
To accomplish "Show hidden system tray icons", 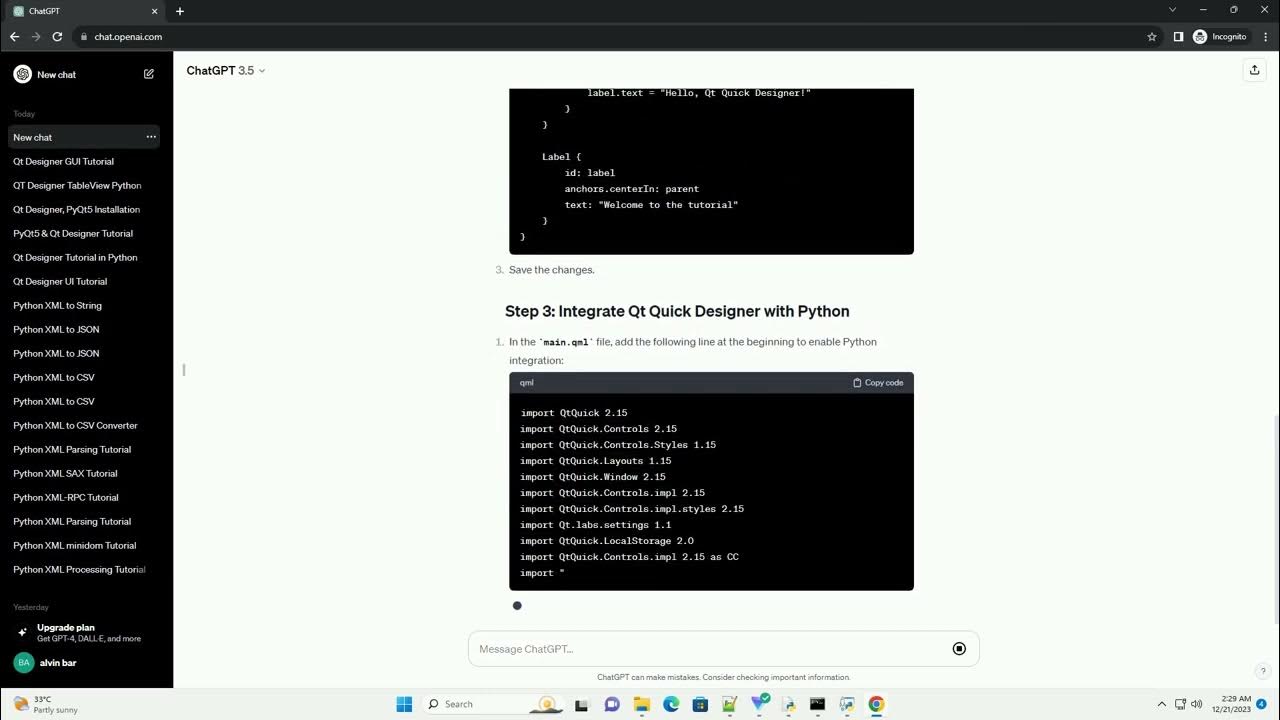I will [x=1161, y=704].
